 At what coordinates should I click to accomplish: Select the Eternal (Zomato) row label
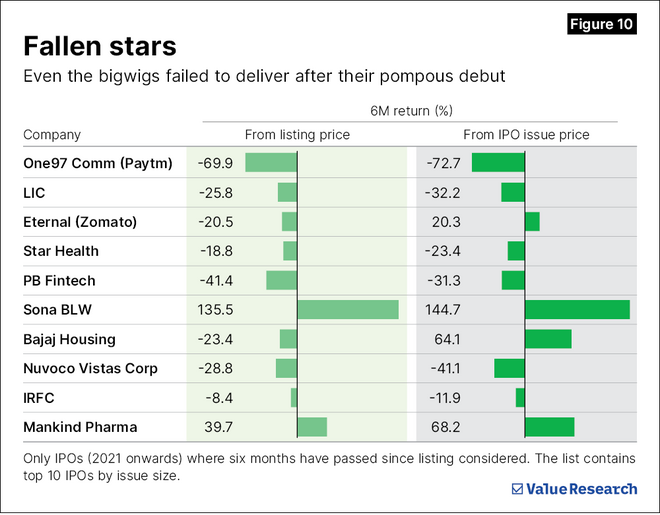point(79,222)
